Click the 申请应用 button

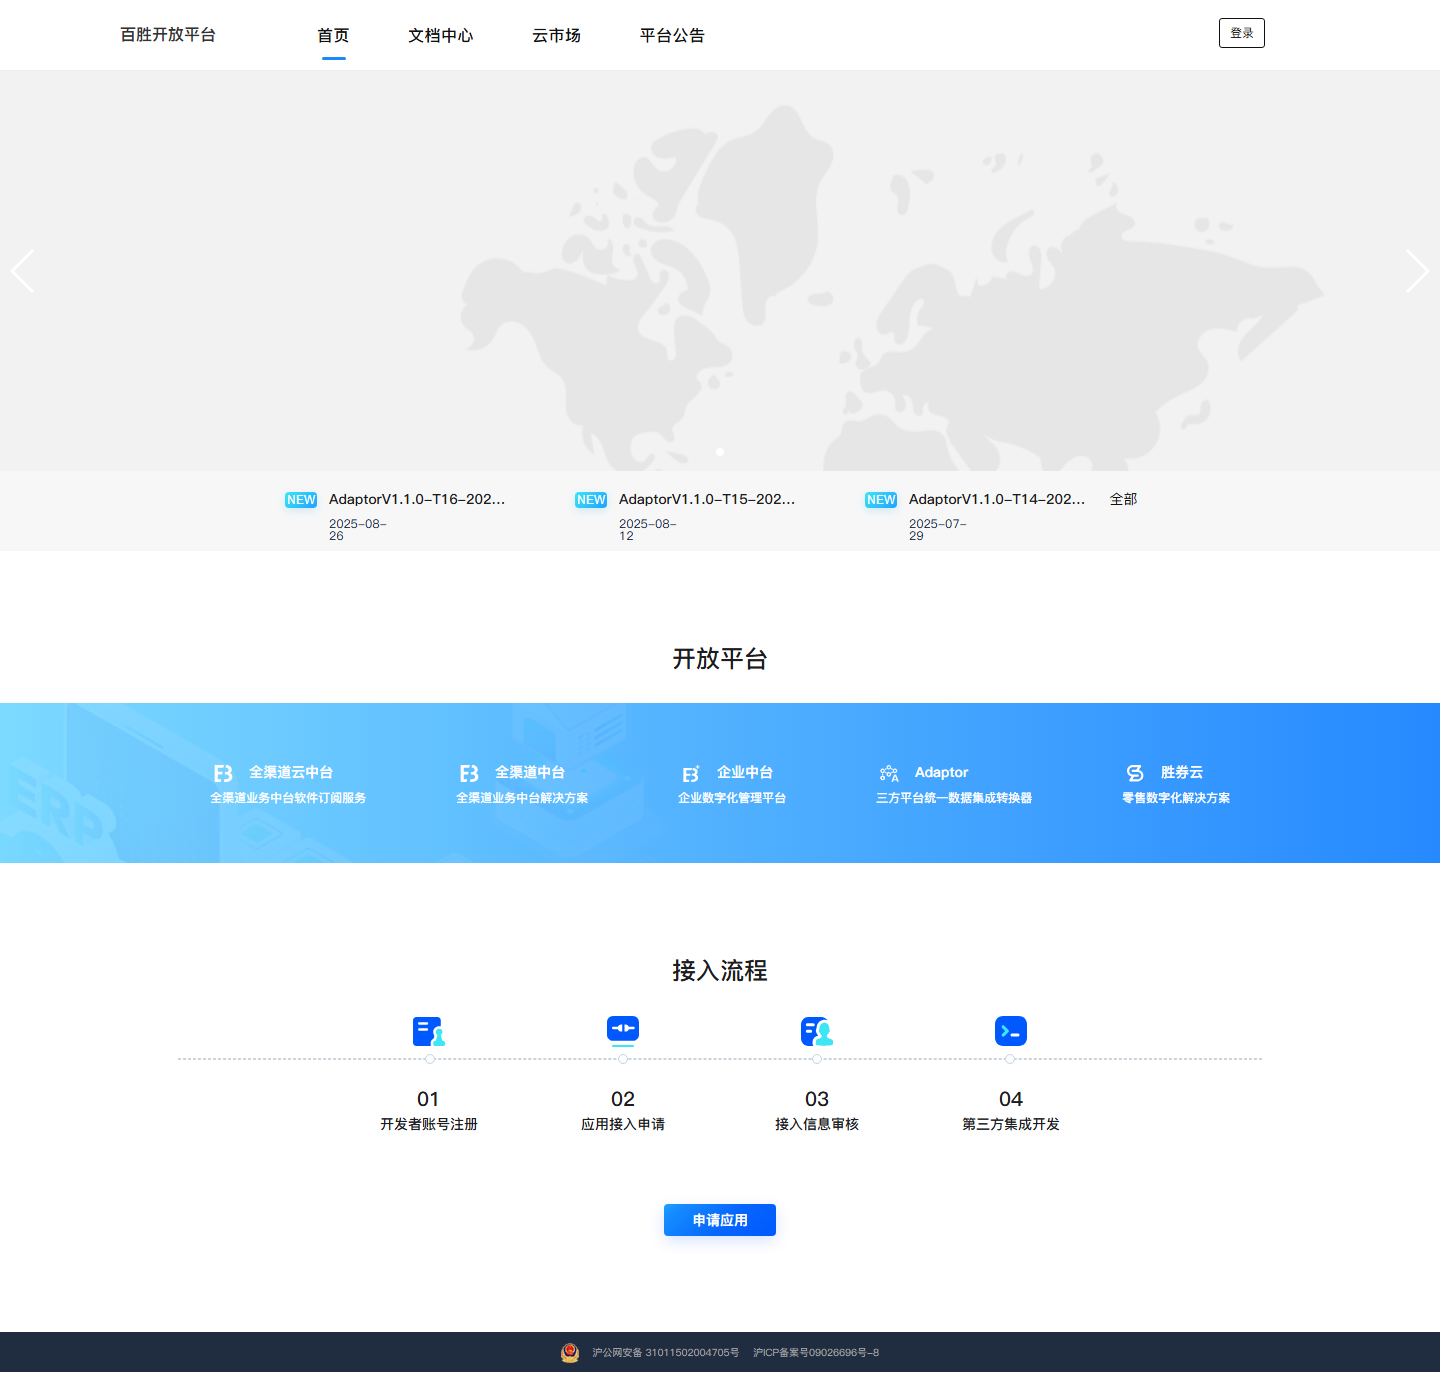[720, 1220]
